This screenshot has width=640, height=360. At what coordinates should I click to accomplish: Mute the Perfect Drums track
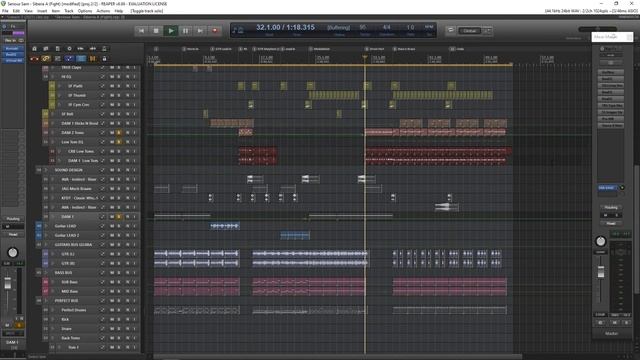(112, 310)
